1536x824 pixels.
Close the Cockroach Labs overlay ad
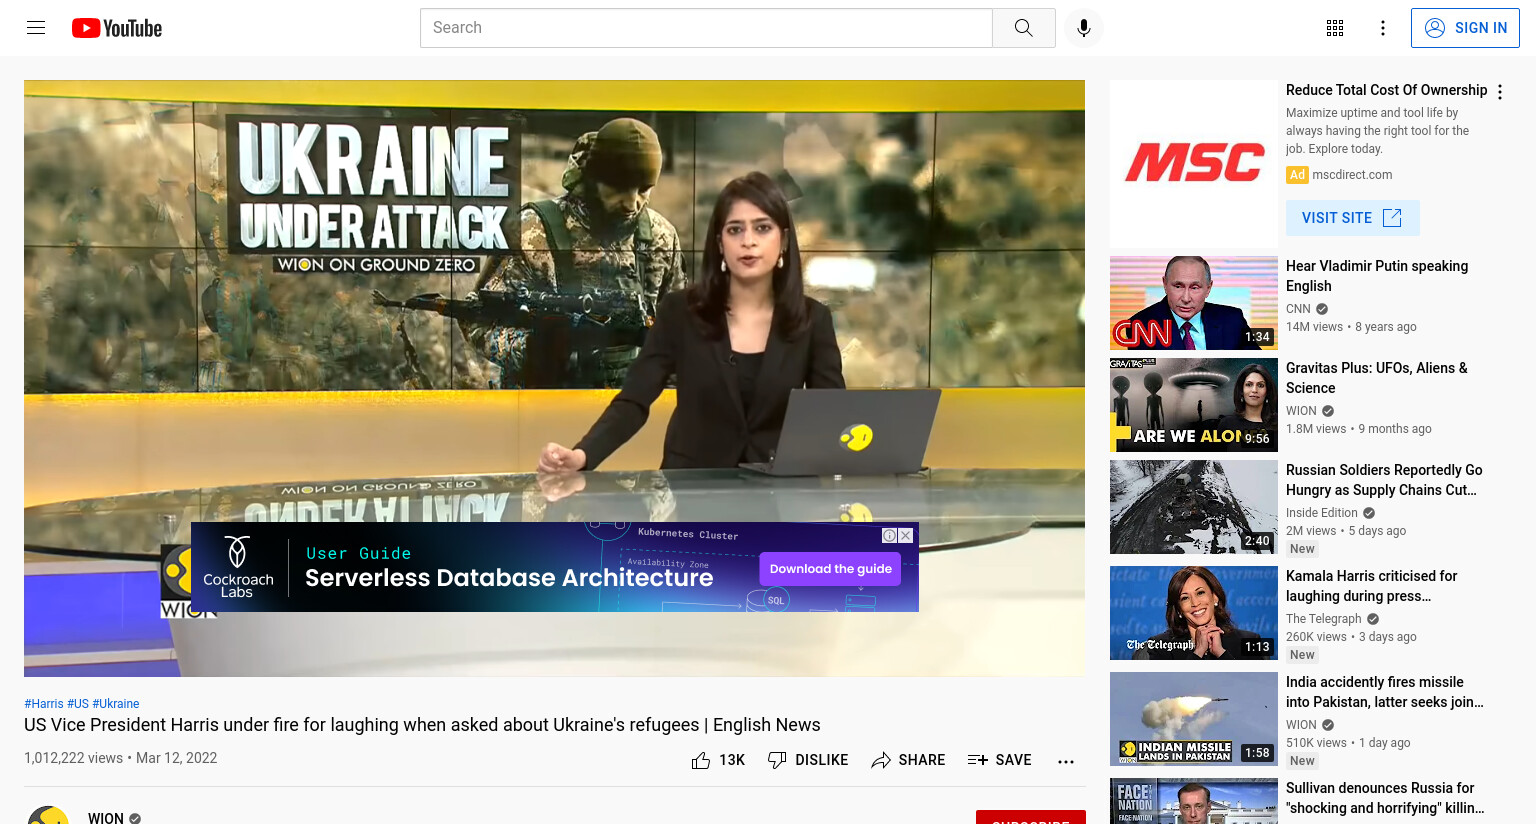pyautogui.click(x=906, y=536)
